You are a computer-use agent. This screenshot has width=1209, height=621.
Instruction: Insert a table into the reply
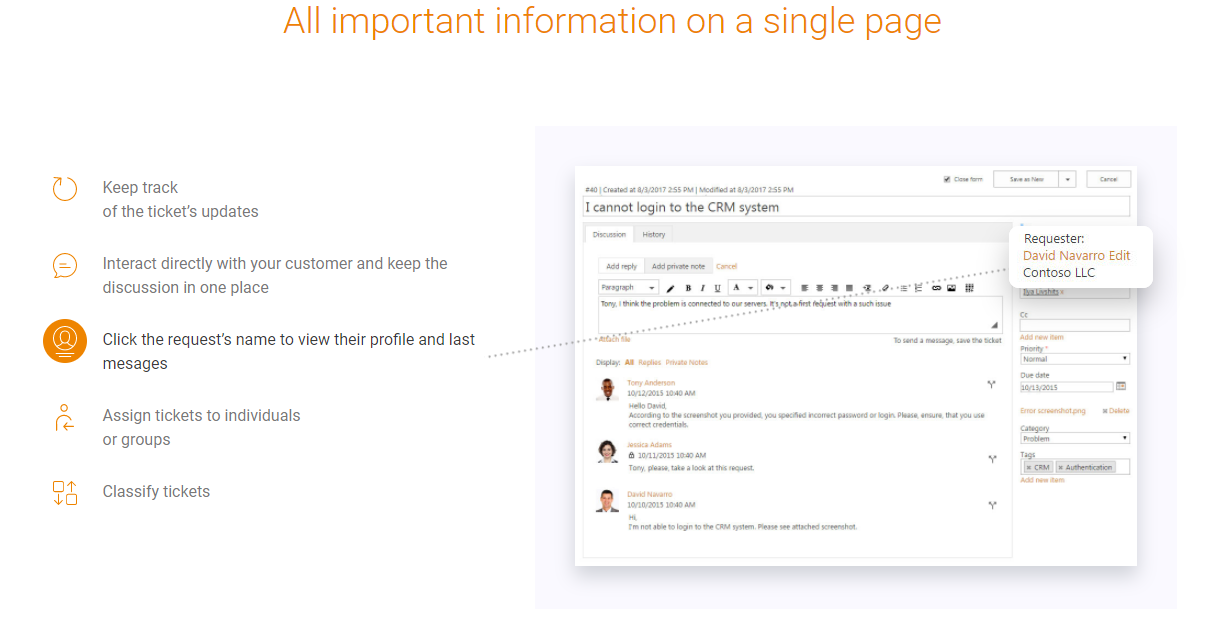pos(969,288)
